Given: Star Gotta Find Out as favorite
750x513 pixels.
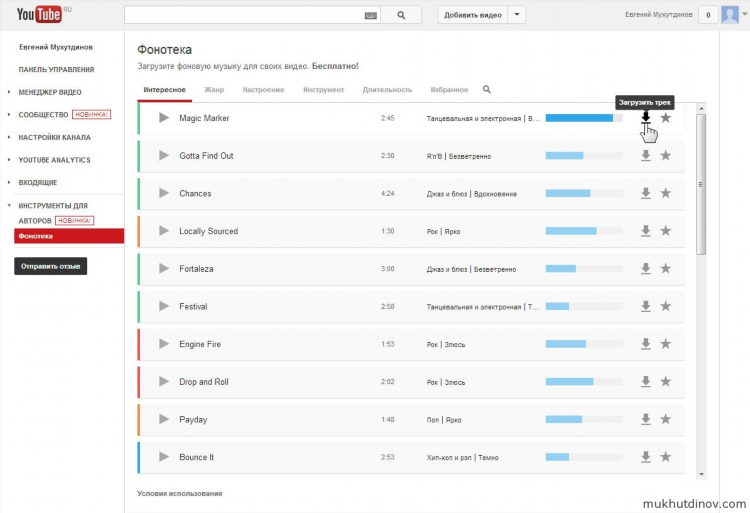Looking at the screenshot, I should [x=666, y=155].
